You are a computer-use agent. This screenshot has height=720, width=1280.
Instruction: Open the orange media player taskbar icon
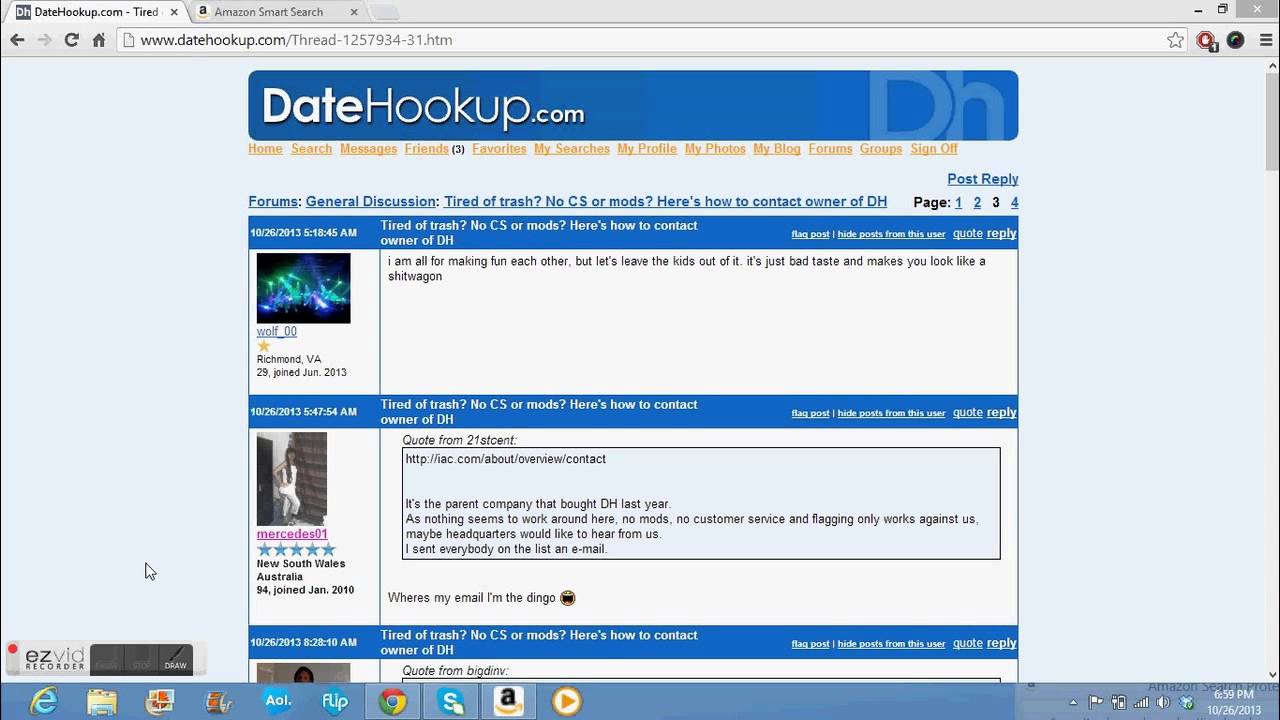(567, 702)
